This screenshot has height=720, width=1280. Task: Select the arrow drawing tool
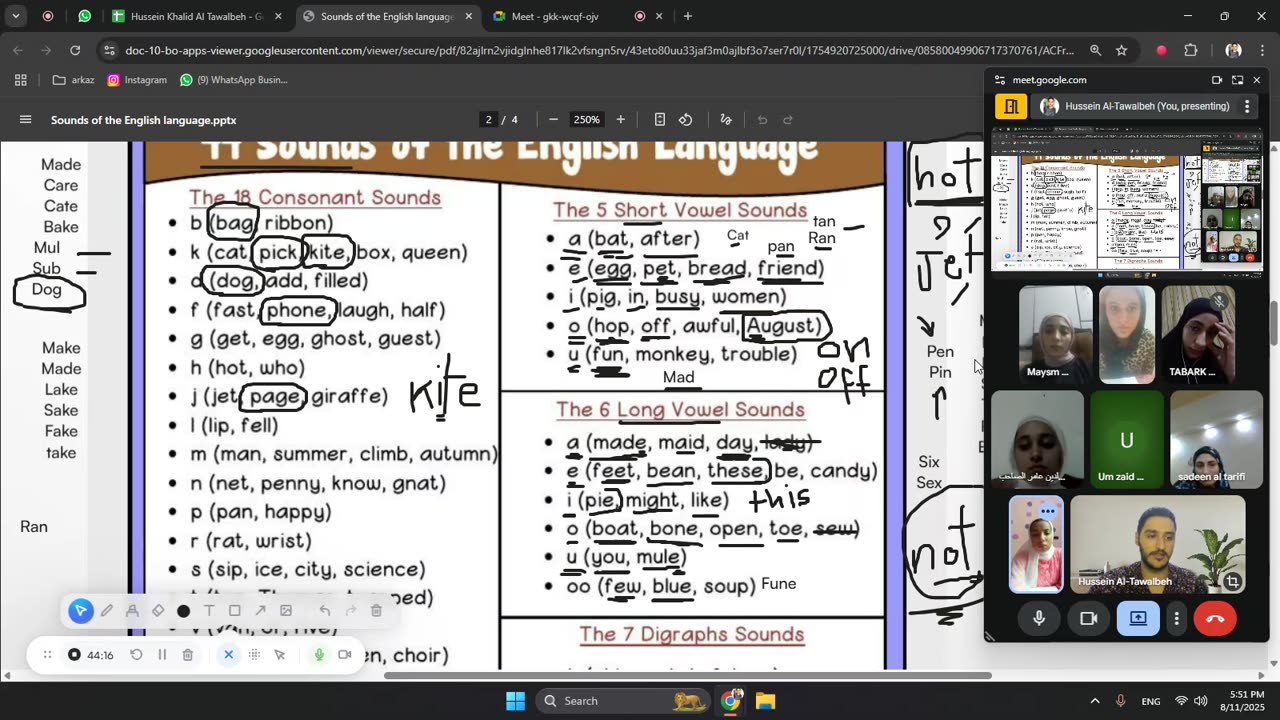point(260,611)
